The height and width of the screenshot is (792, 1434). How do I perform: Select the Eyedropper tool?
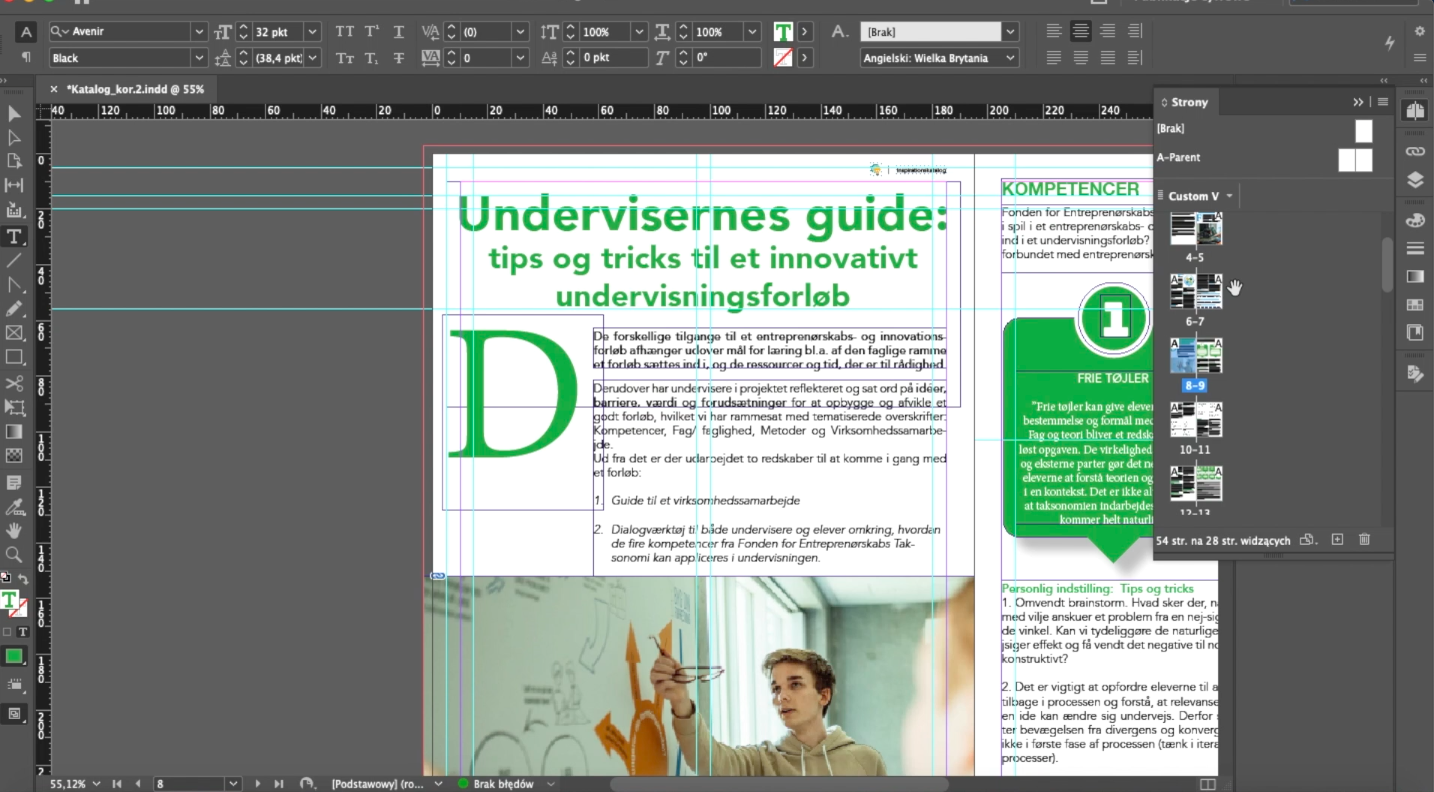(x=14, y=506)
